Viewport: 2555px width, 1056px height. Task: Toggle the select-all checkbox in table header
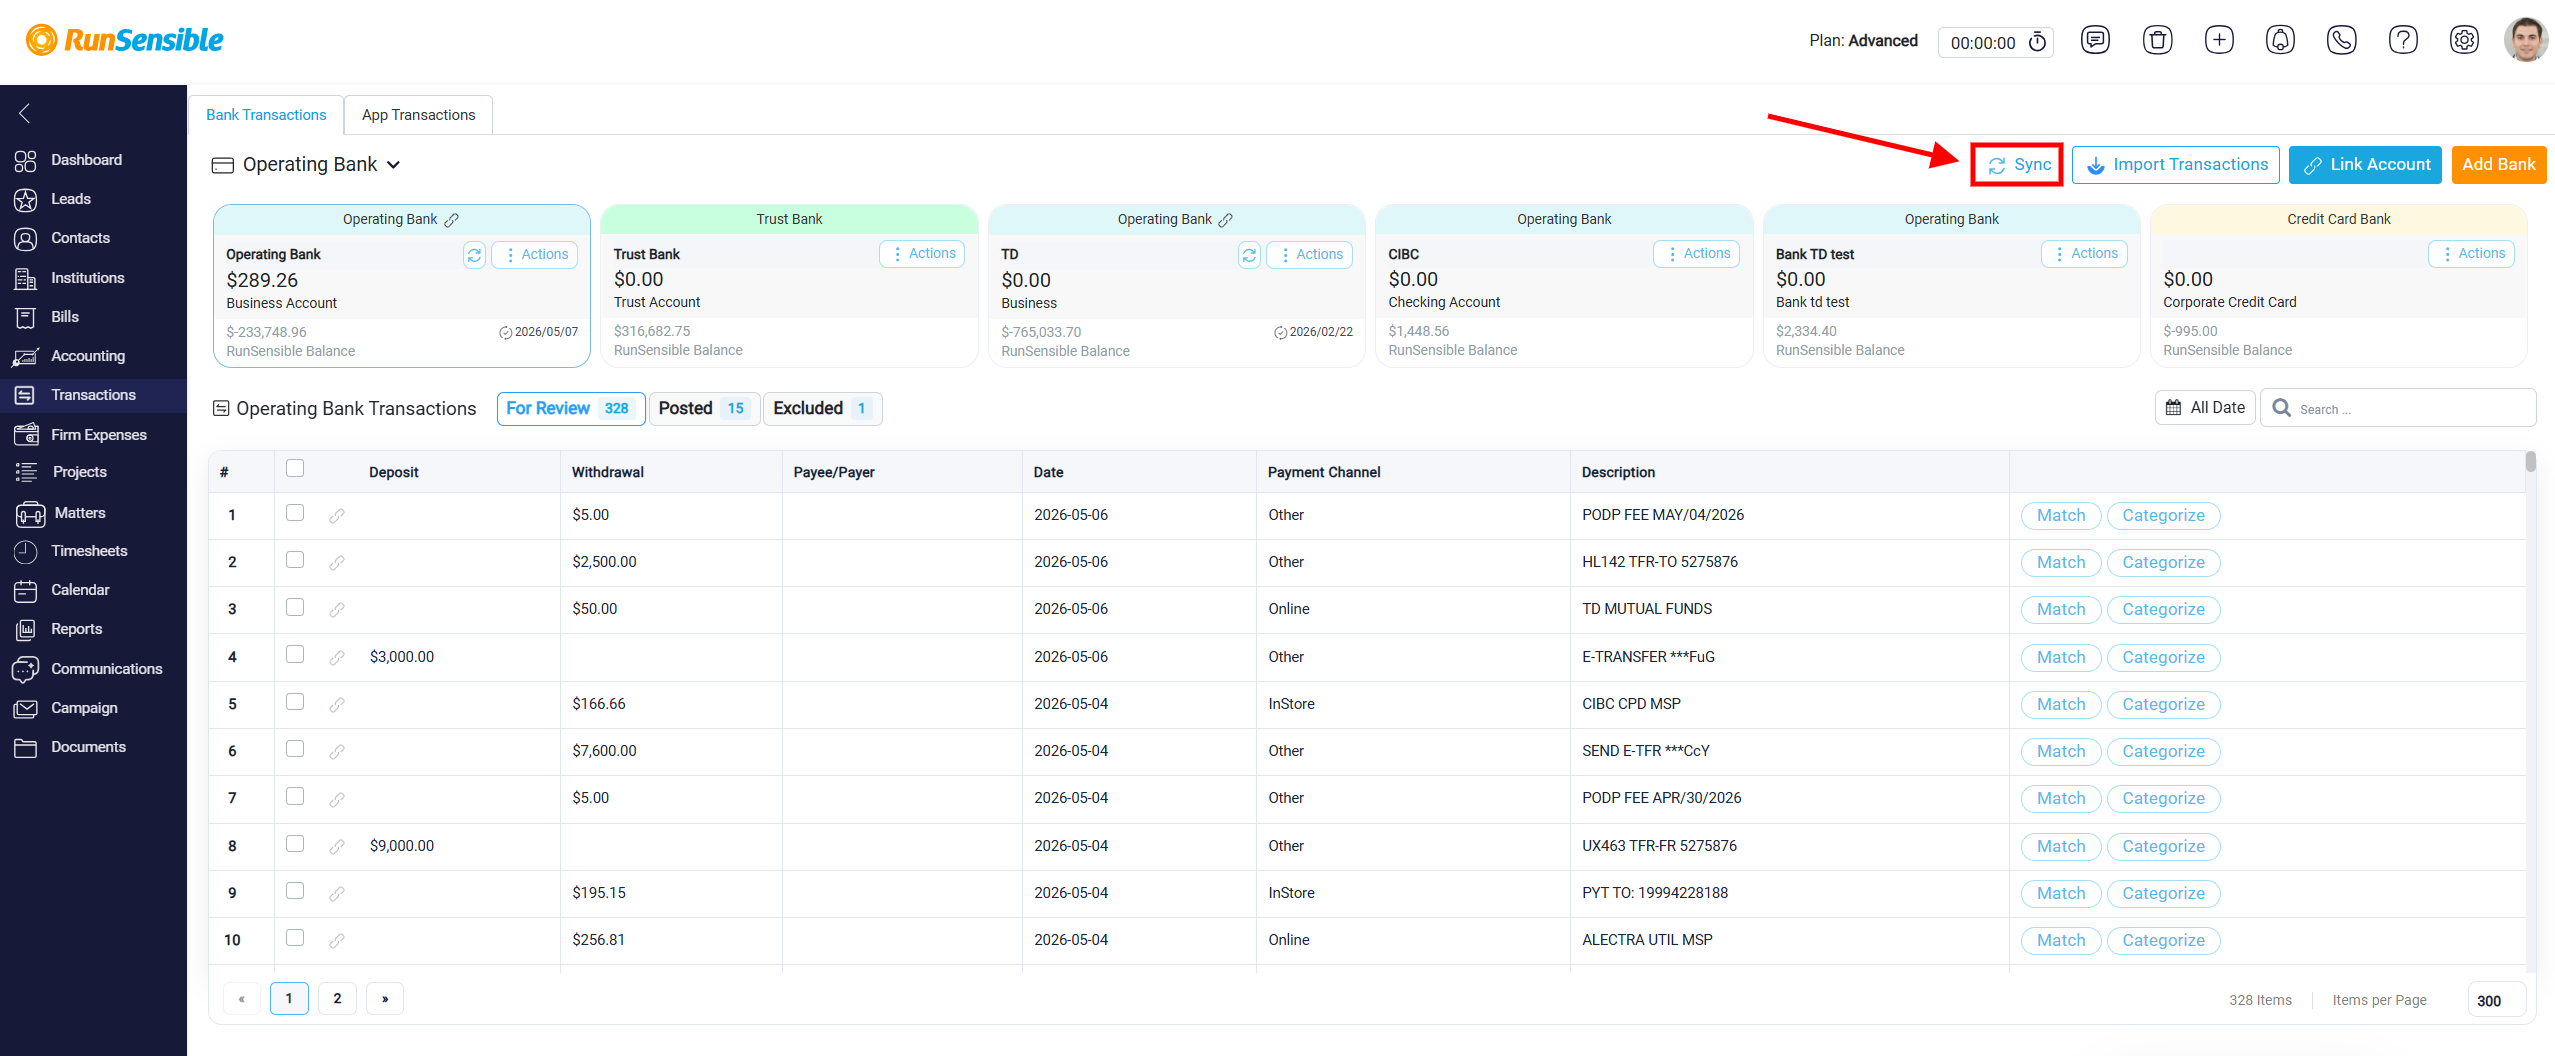click(295, 468)
